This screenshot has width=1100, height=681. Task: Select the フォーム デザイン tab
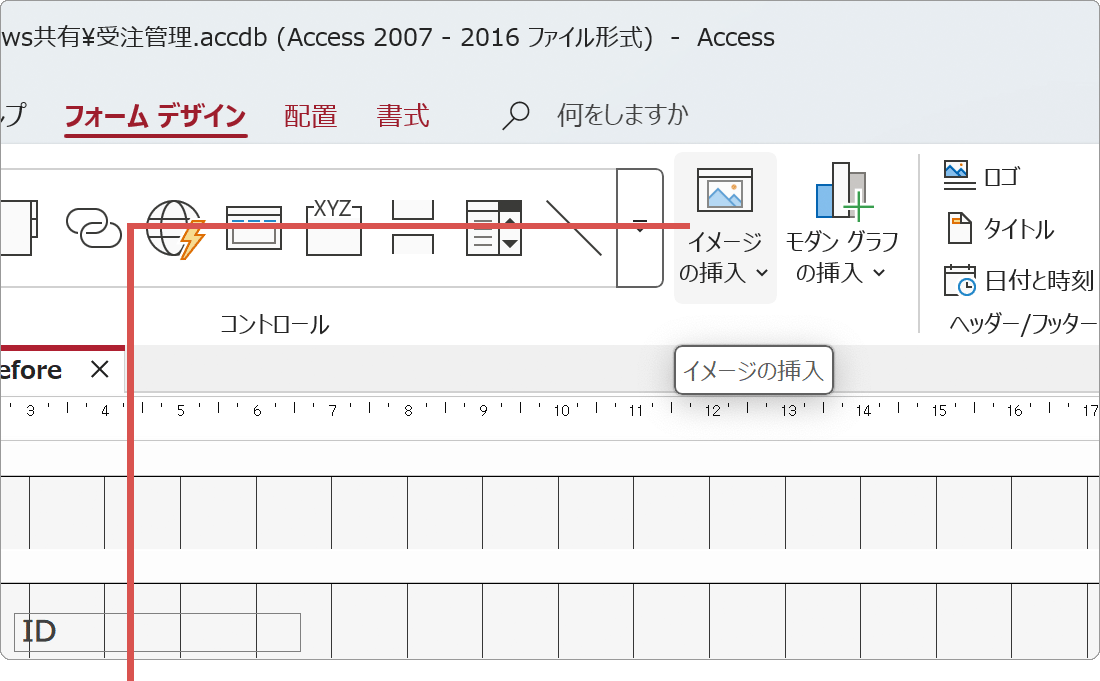[x=155, y=115]
